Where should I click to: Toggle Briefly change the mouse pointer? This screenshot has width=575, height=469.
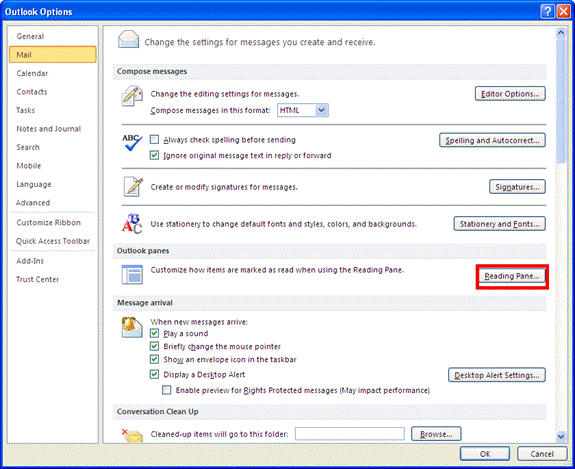[154, 346]
